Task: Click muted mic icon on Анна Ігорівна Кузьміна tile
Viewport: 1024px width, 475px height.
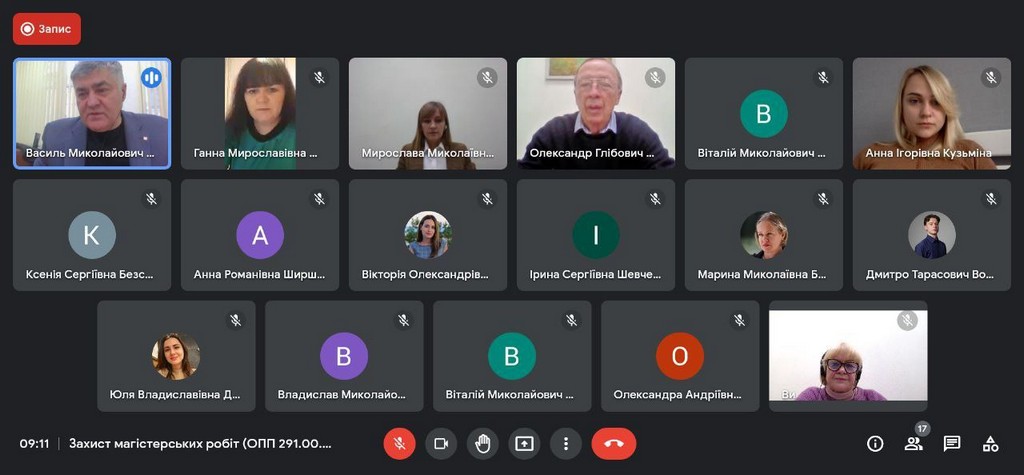Action: coord(991,77)
